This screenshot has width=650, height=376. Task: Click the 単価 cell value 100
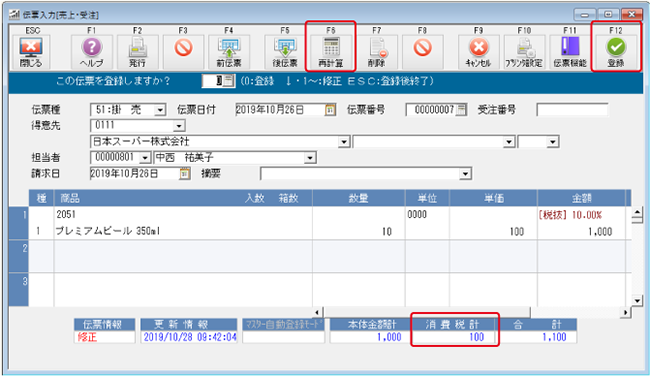click(x=517, y=232)
